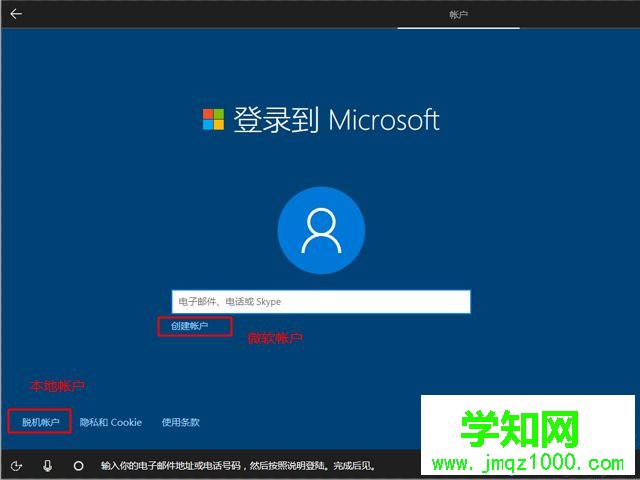Activate the Cortana circle icon
Viewport: 640px width, 480px height.
[78, 465]
